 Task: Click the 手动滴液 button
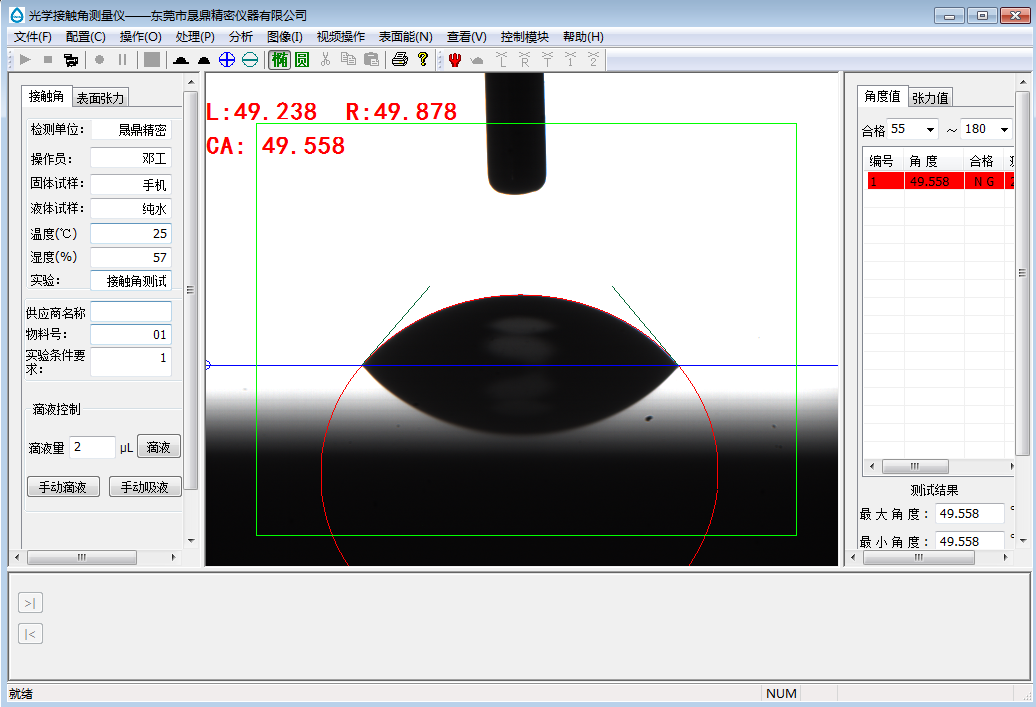click(63, 487)
